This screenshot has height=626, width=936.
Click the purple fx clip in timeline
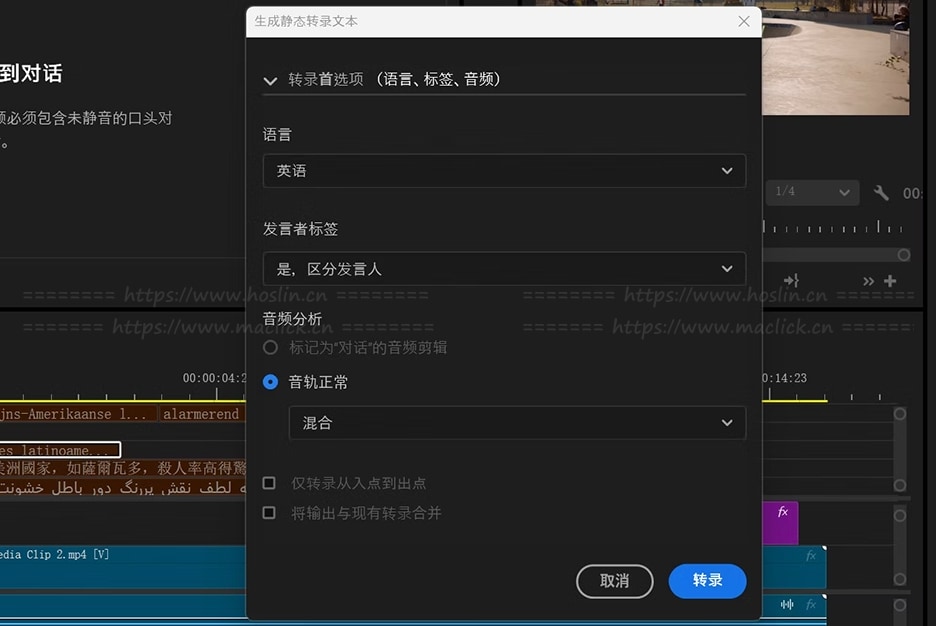(780, 523)
